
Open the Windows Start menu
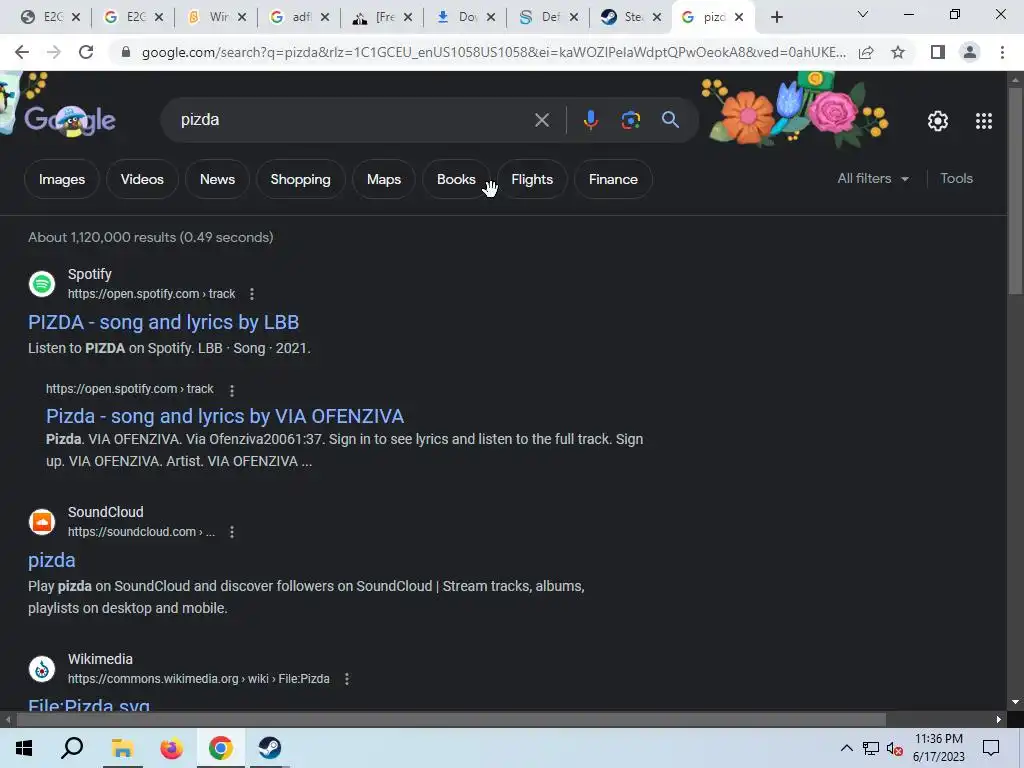(x=24, y=748)
